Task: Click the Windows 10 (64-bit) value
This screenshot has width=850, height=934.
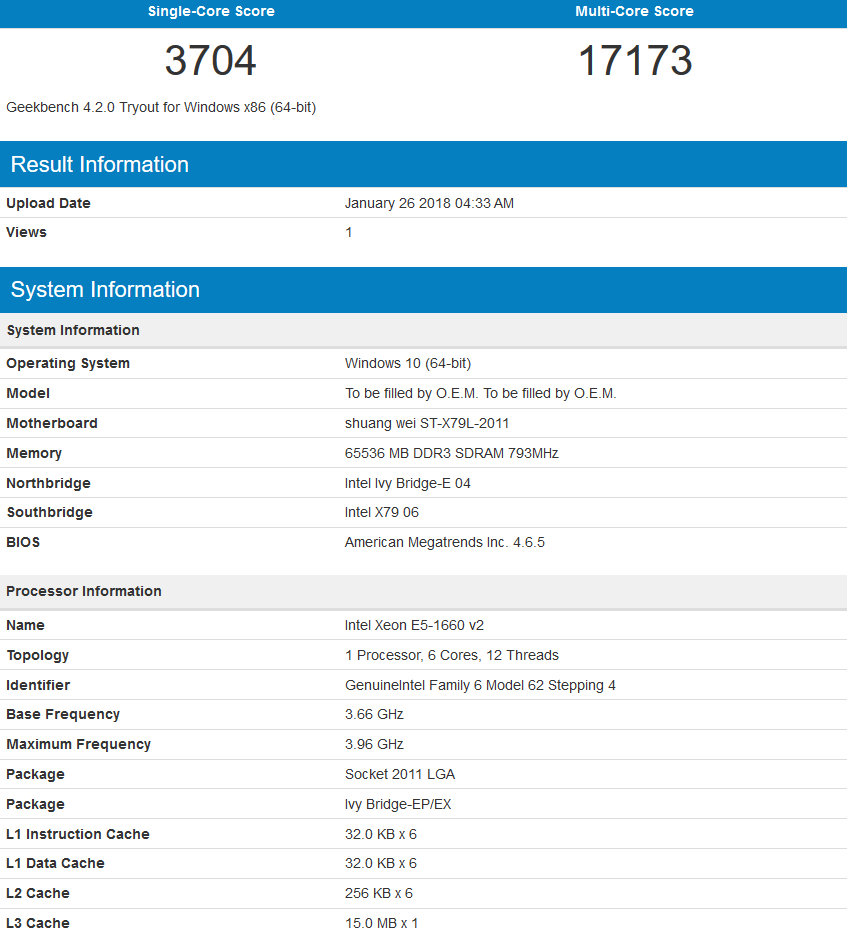Action: tap(408, 363)
